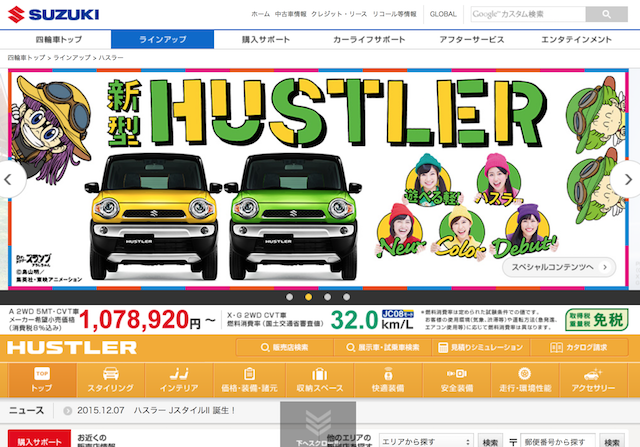Viewport: 640px width, 447px height.
Task: Select the first carousel dot
Action: [289, 297]
